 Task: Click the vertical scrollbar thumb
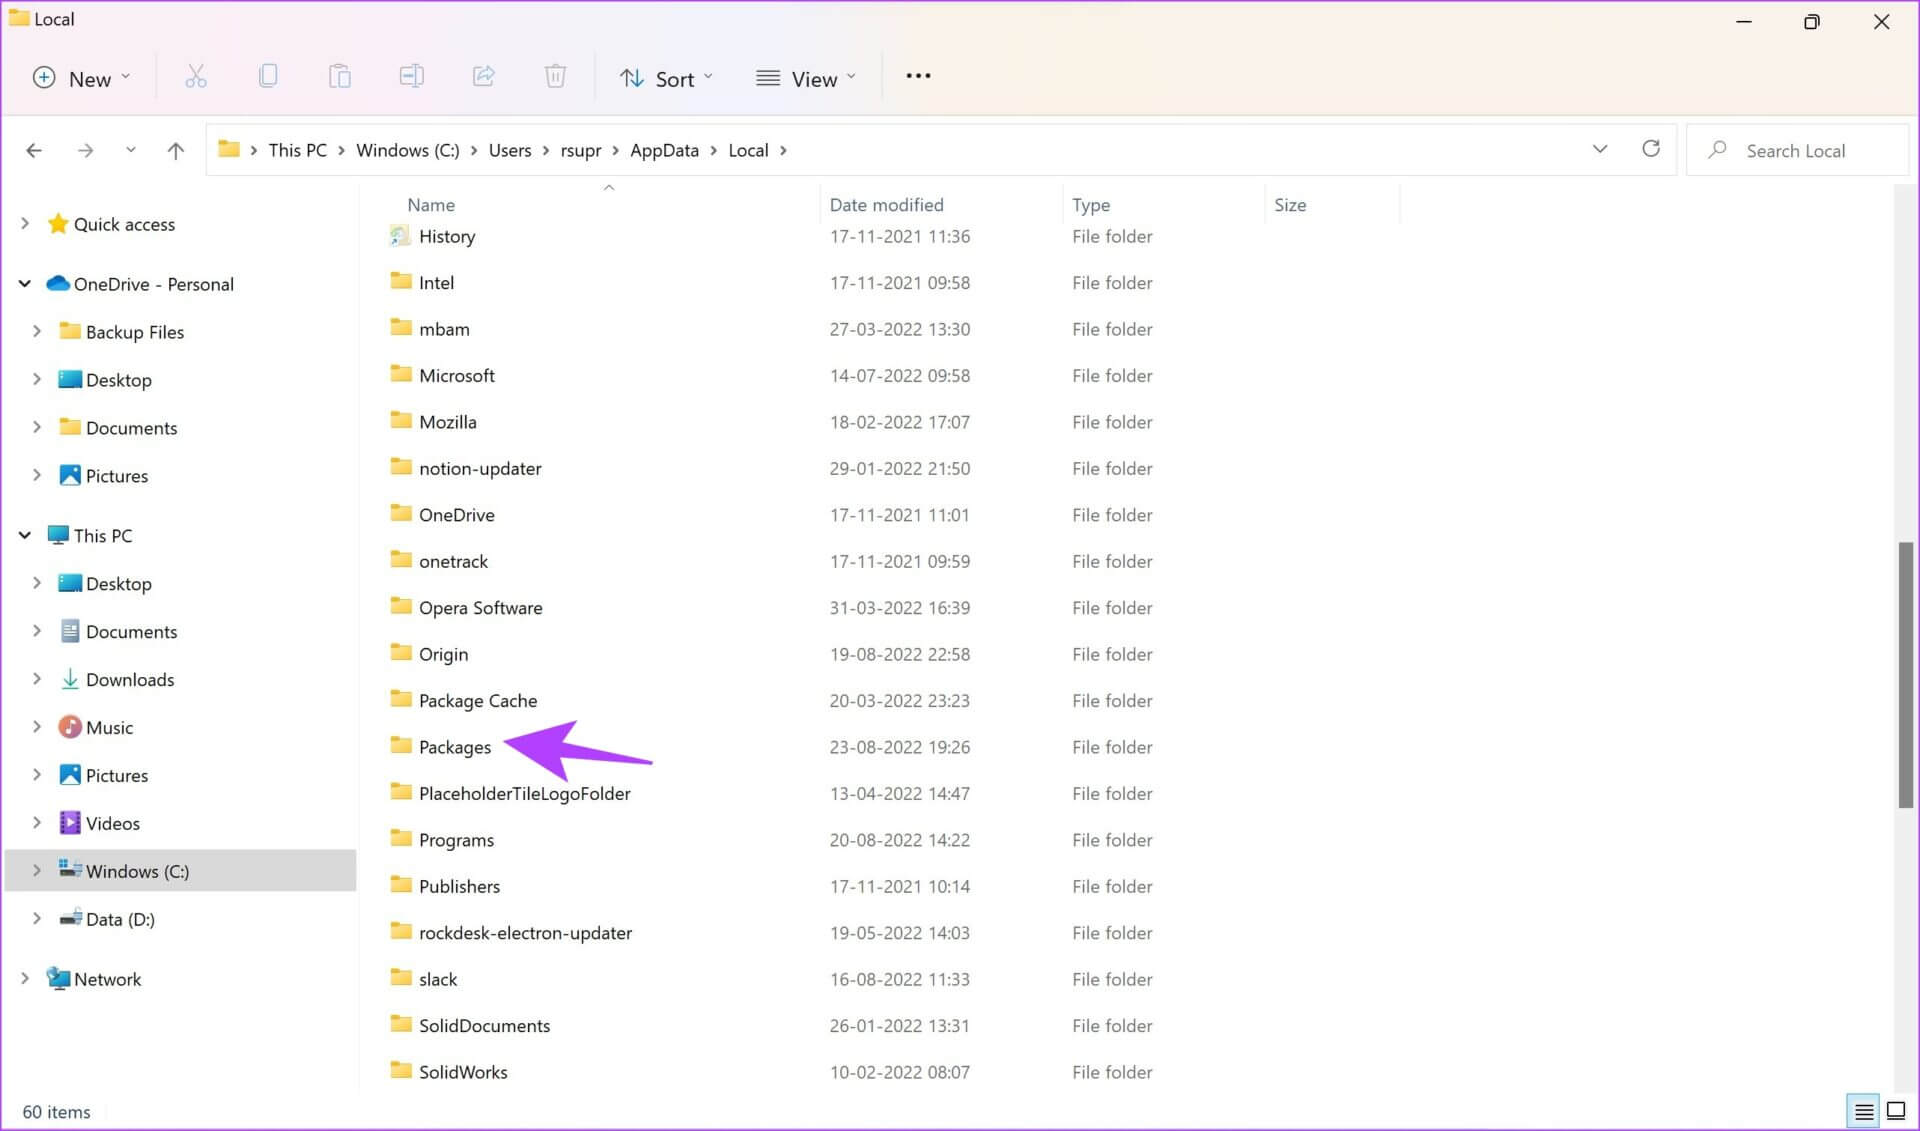1905,674
